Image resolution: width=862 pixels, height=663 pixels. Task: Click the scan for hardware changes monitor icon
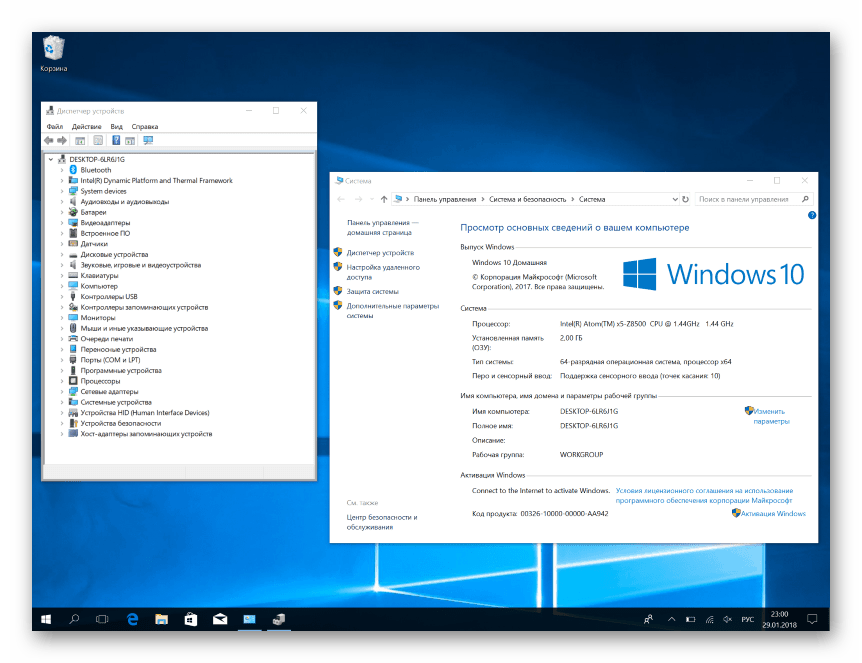(148, 141)
